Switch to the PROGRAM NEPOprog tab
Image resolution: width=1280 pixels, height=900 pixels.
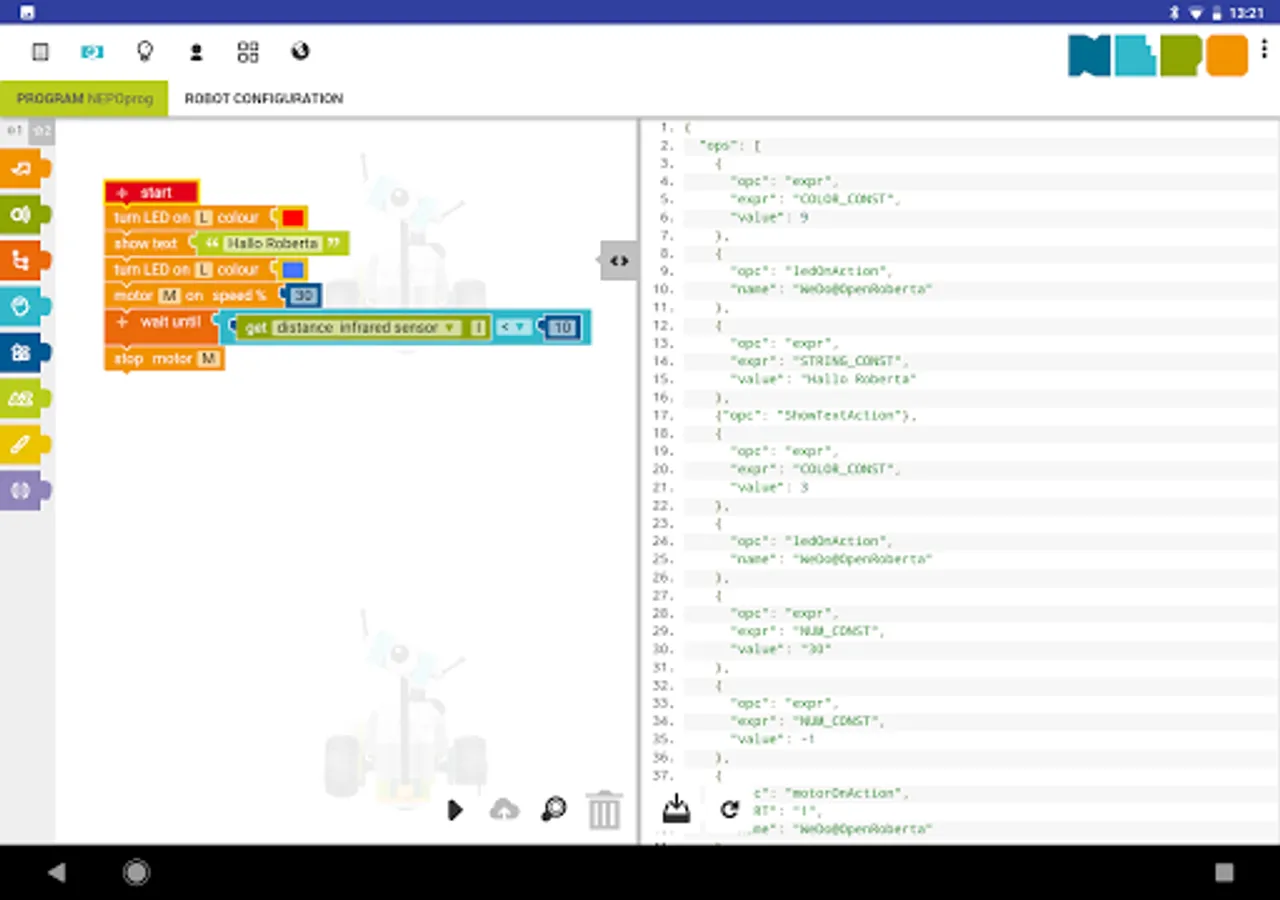[x=84, y=99]
